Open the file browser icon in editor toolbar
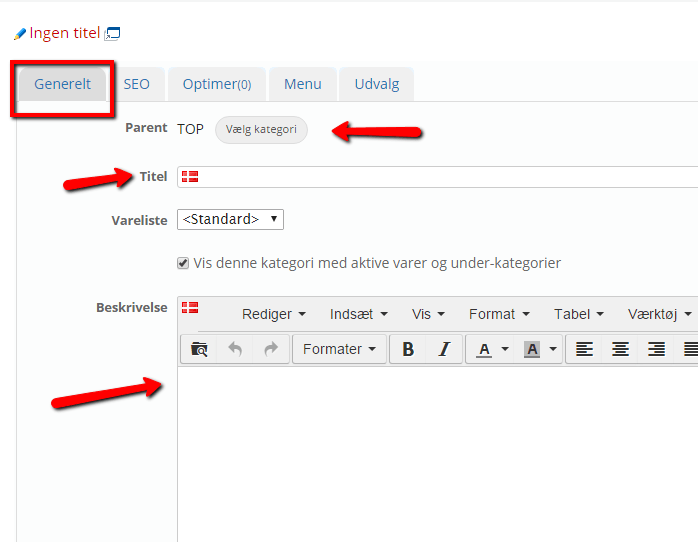The width and height of the screenshot is (698, 542). pos(199,349)
